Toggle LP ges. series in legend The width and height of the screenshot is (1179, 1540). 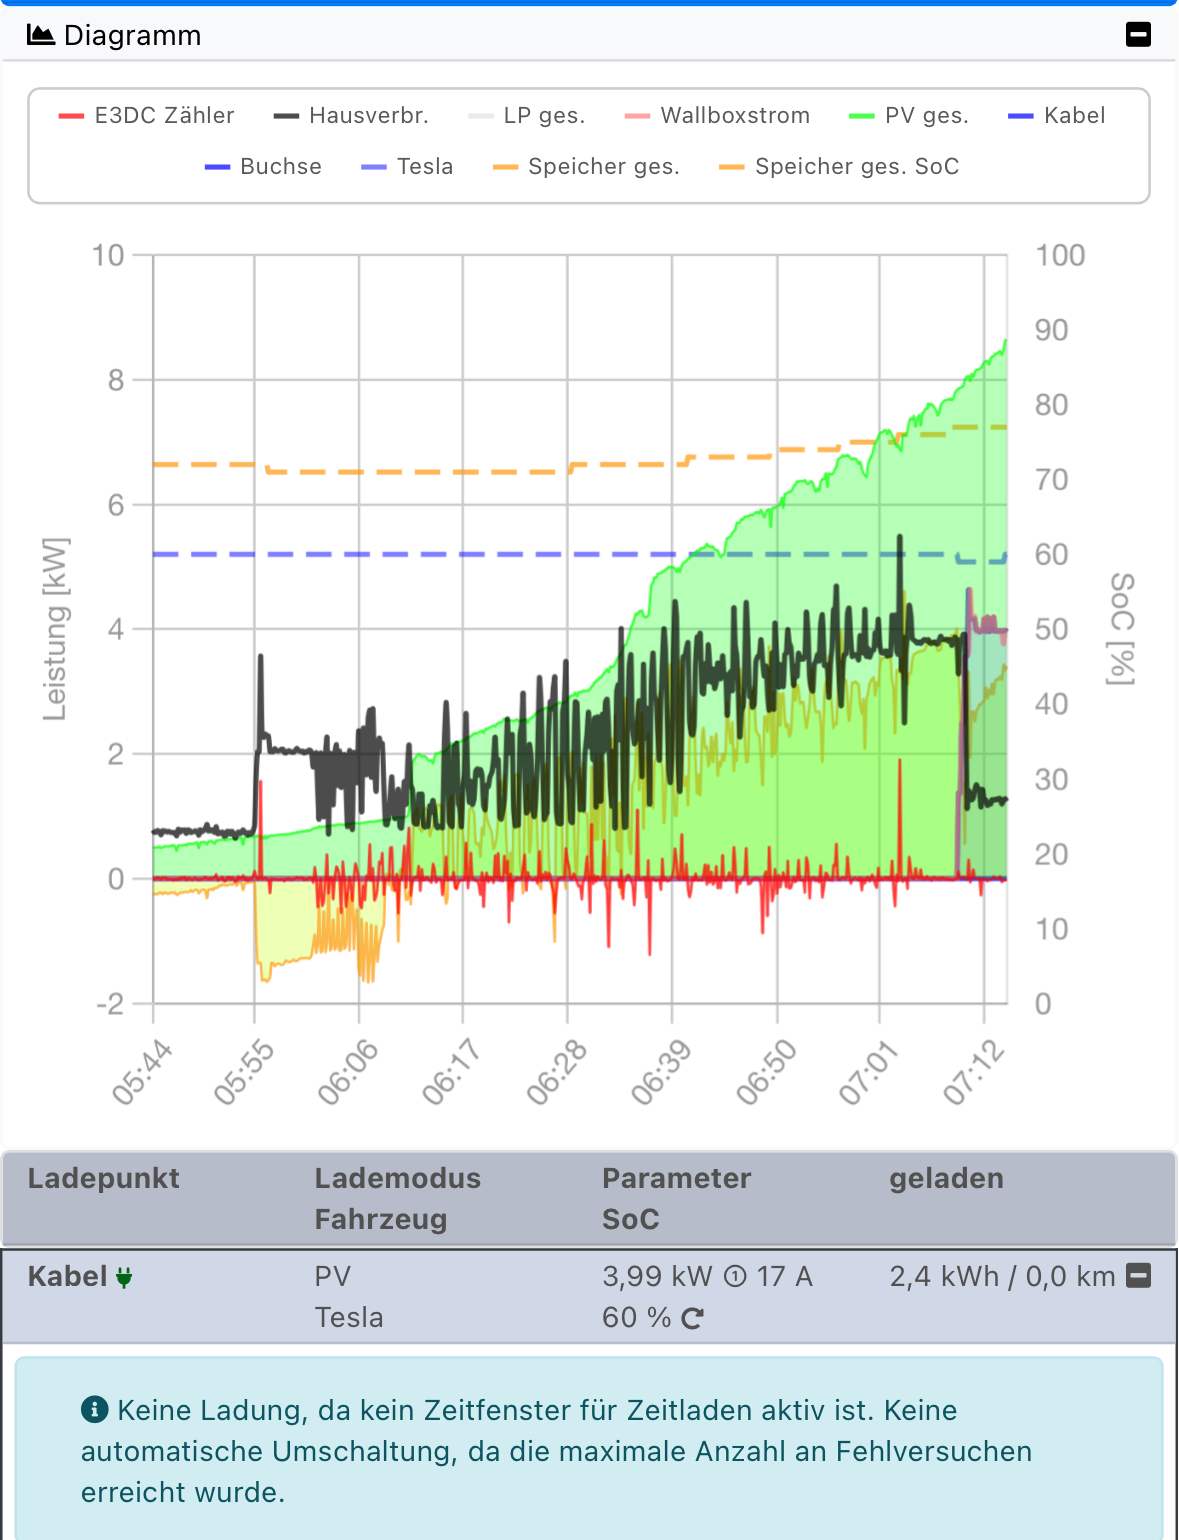point(526,115)
